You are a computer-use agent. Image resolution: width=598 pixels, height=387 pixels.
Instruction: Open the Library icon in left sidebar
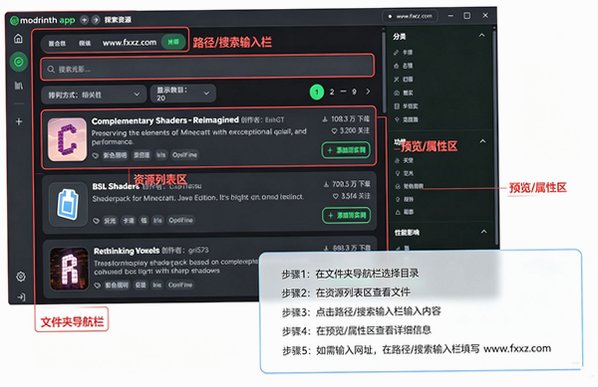point(19,85)
